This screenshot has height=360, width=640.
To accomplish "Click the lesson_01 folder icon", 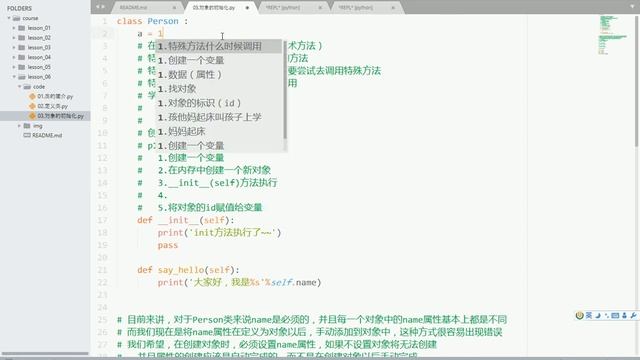I will [x=22, y=28].
